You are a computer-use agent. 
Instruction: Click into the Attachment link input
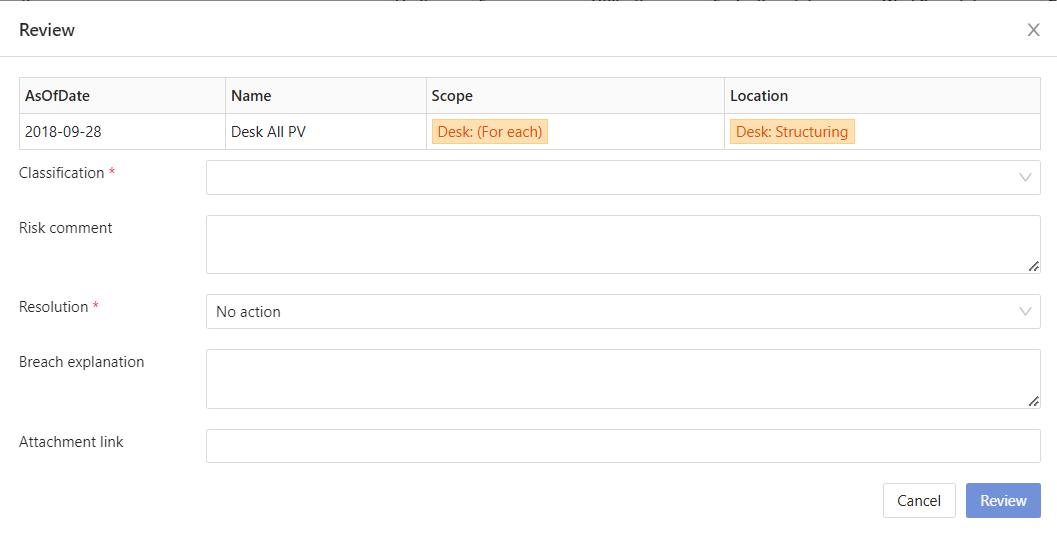[622, 446]
